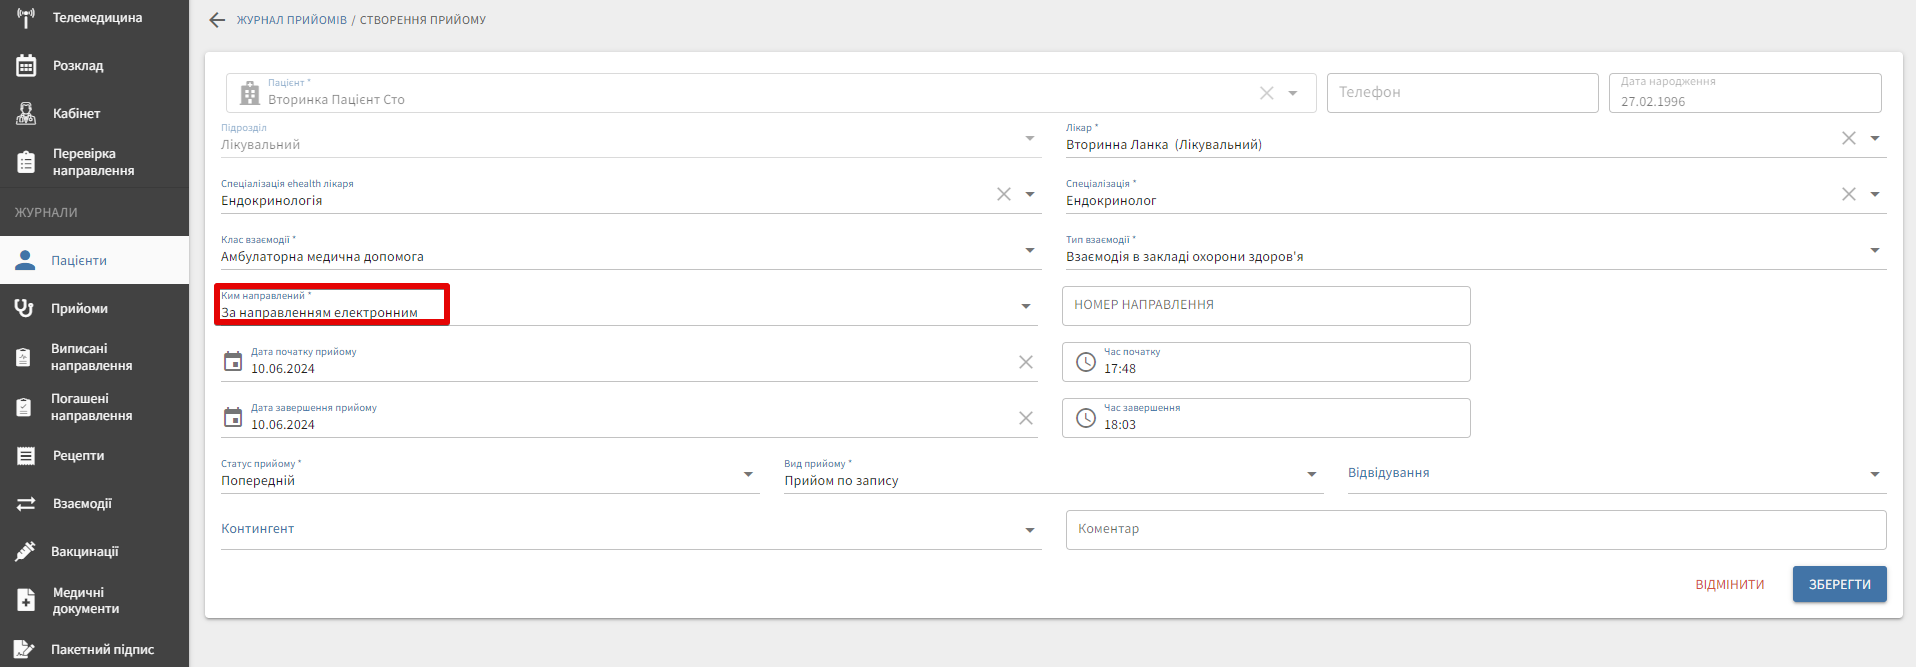This screenshot has width=1916, height=667.
Task: Clear the Ендокринологія ehealth specialization
Action: point(1003,194)
